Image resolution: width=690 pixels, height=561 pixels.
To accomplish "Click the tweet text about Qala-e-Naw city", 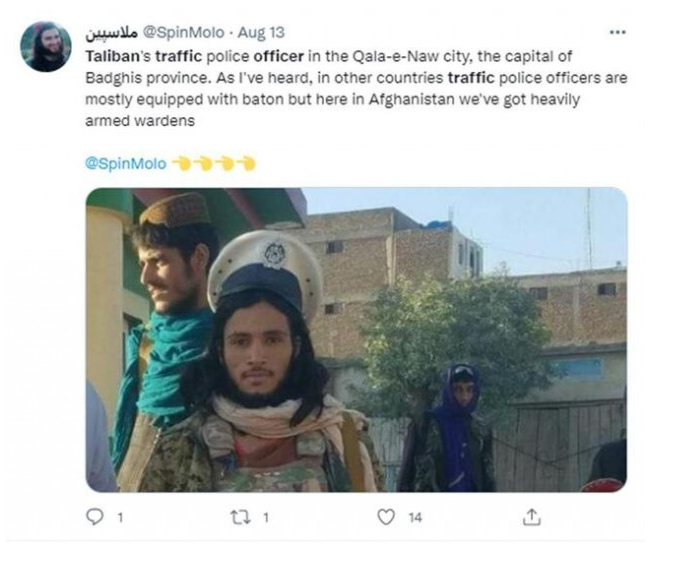I will coord(356,88).
